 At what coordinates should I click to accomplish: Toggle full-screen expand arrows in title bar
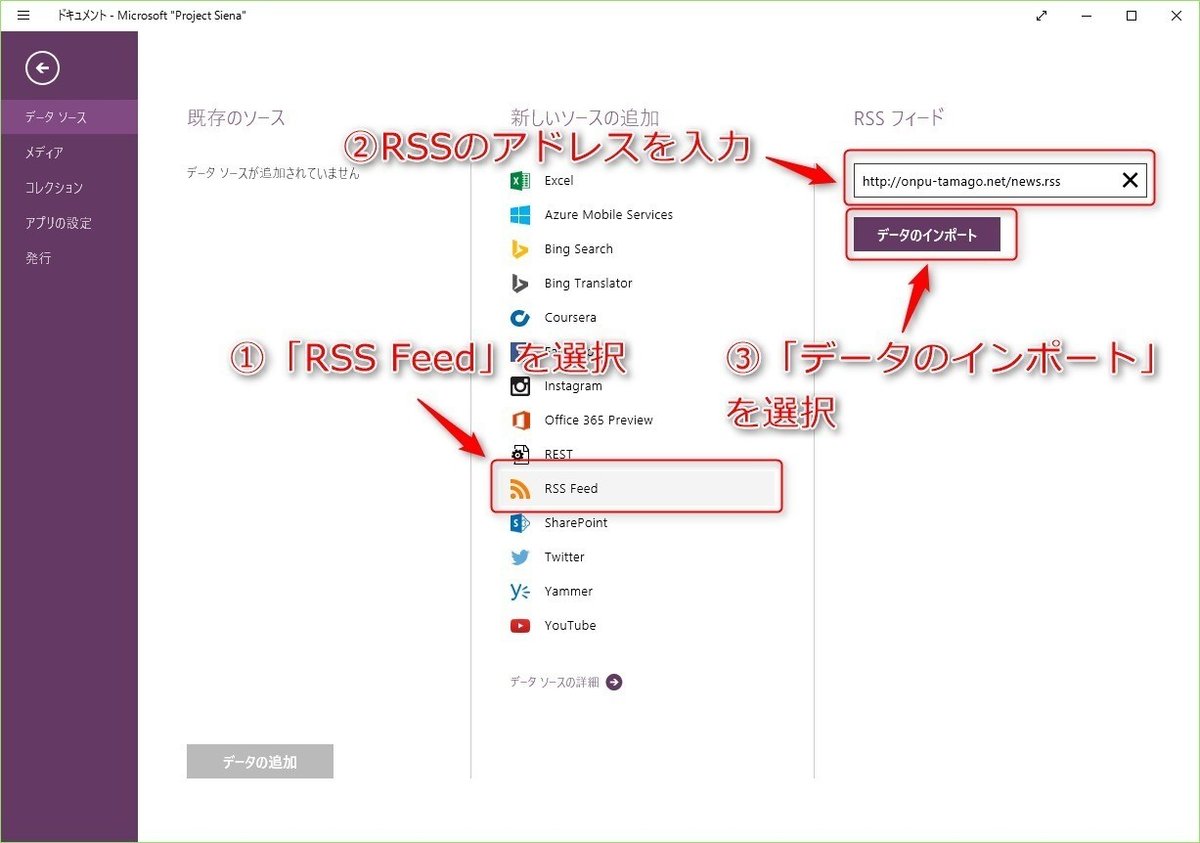1042,15
